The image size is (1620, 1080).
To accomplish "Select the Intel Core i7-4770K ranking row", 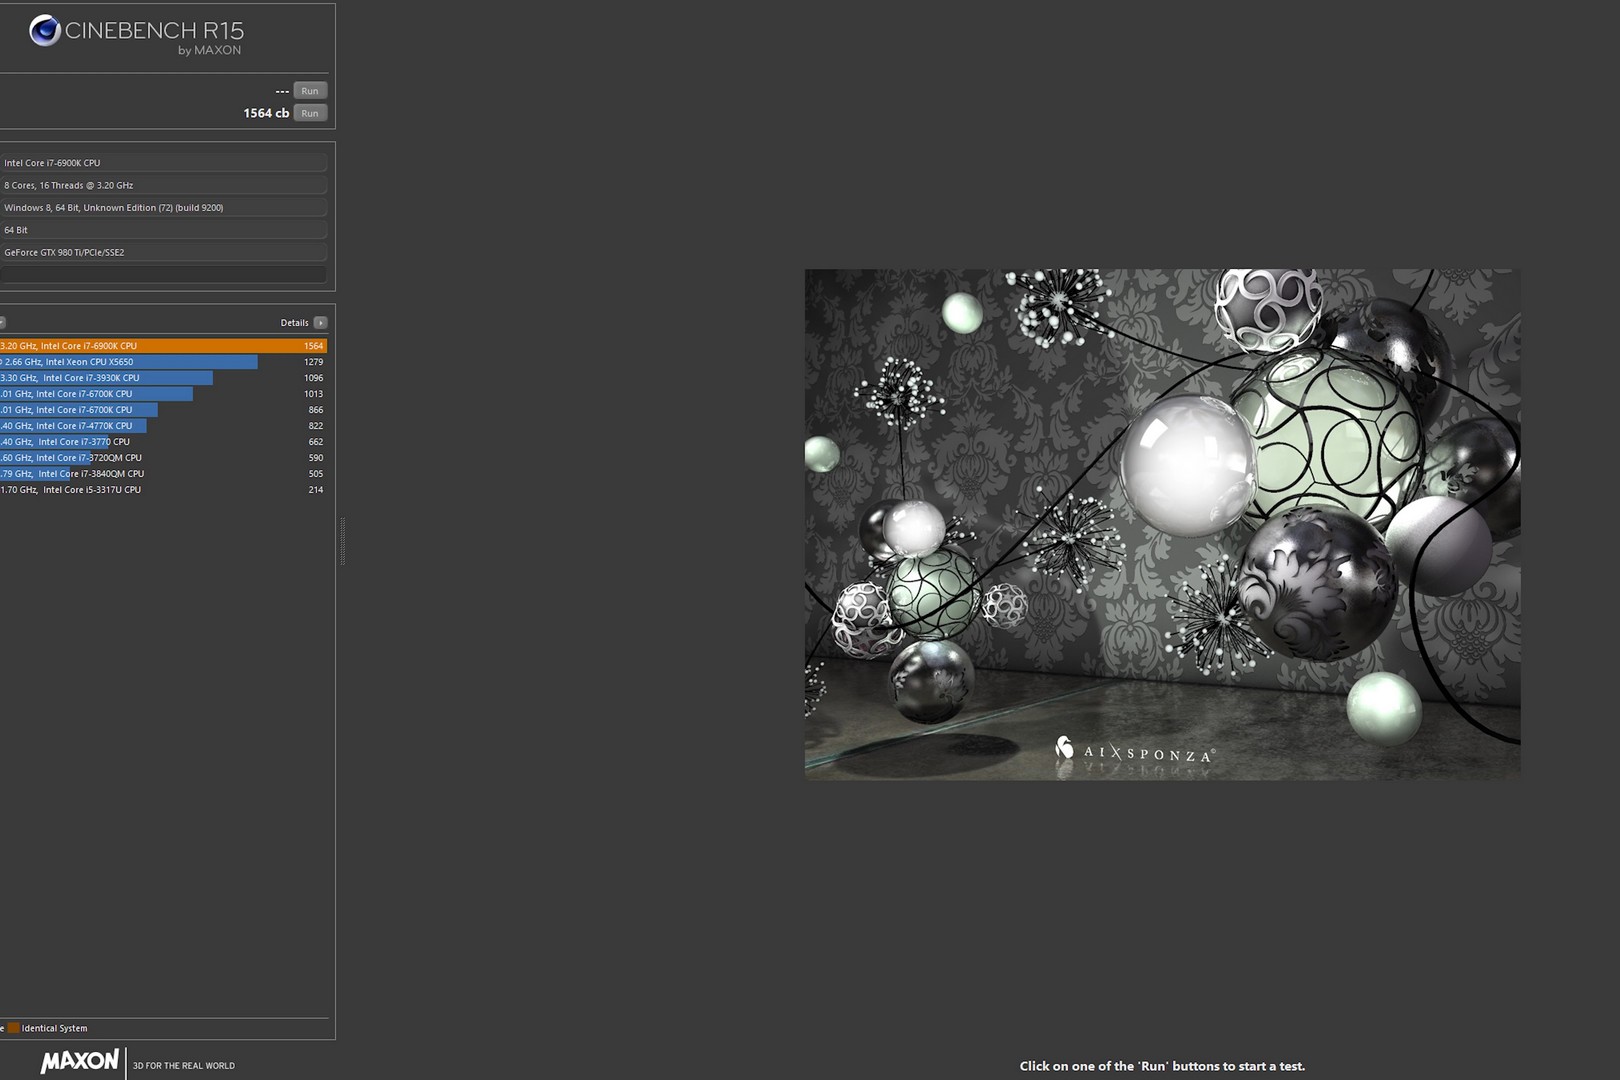I will (163, 426).
